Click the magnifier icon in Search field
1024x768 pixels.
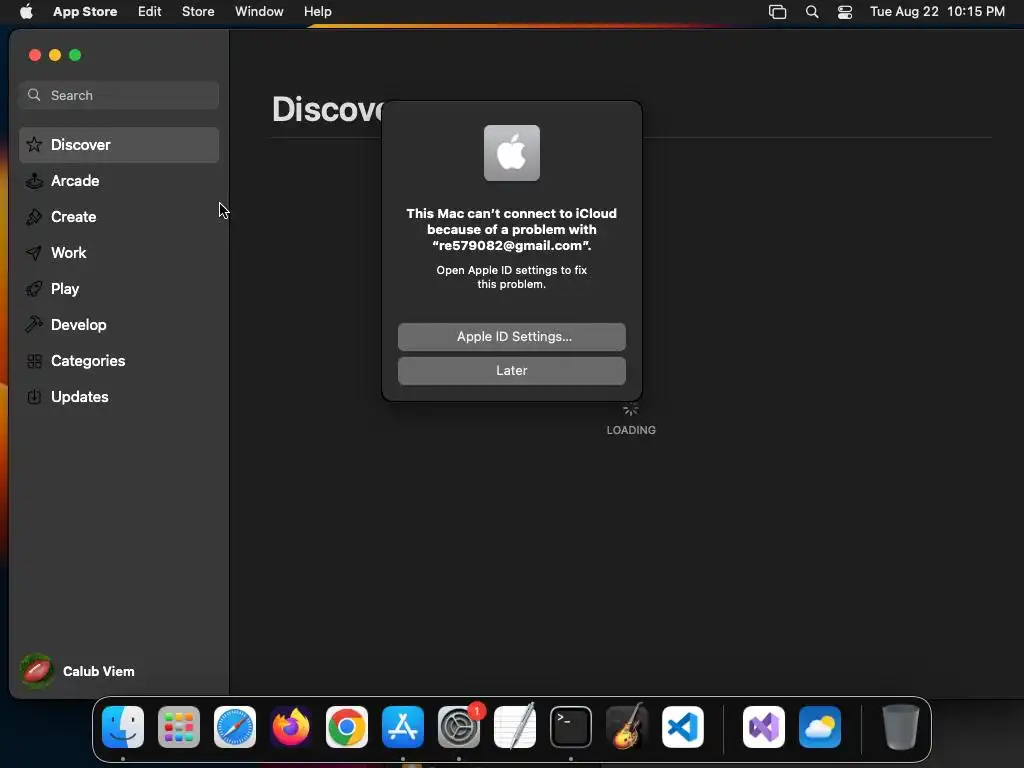(34, 95)
